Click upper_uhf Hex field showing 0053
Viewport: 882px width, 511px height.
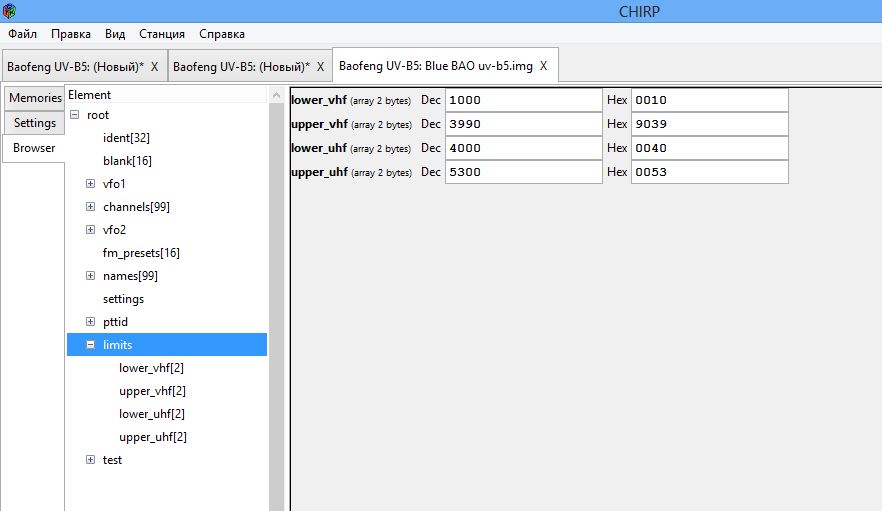pyautogui.click(x=710, y=172)
